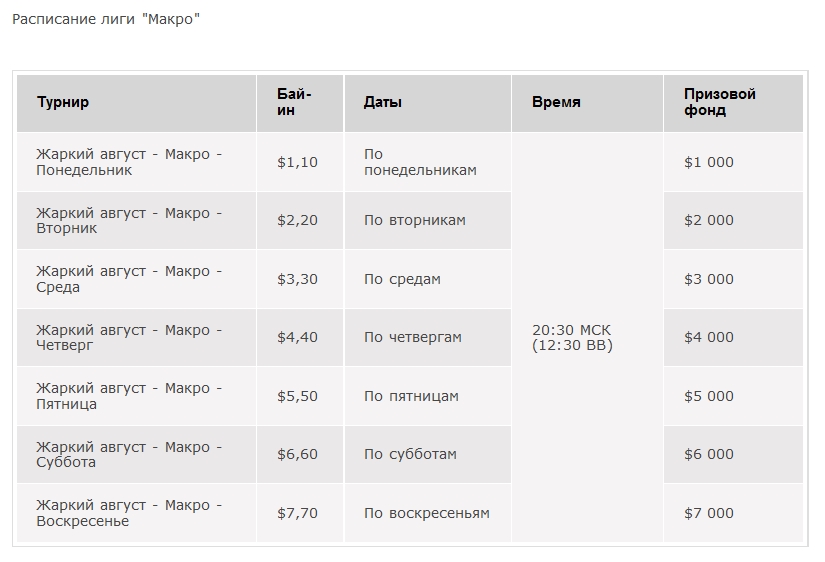This screenshot has width=825, height=562.
Task: Click the Жаркий август Макро Понедельник tournament cell
Action: (x=136, y=162)
